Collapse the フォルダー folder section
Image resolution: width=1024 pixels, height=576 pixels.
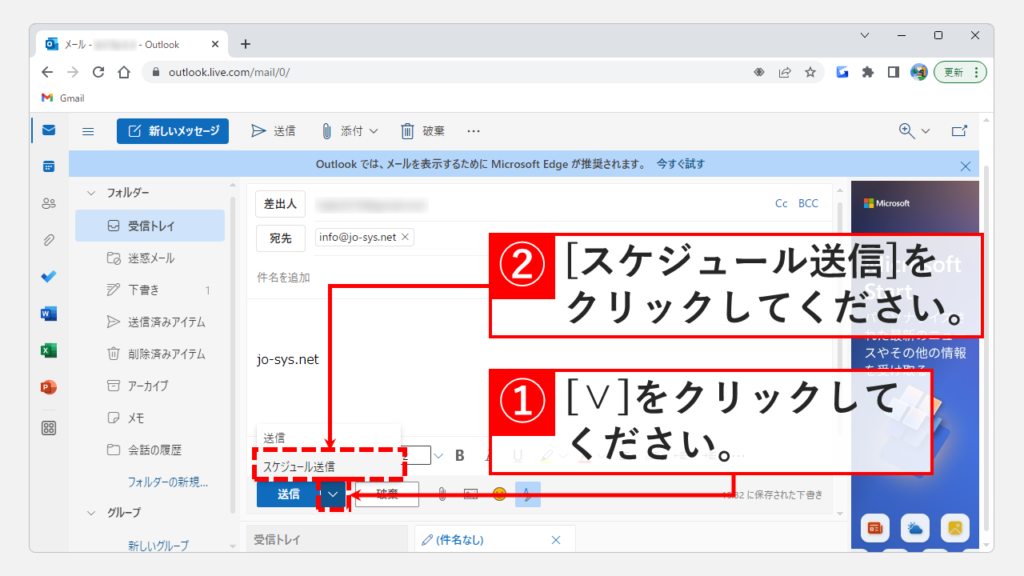(92, 192)
